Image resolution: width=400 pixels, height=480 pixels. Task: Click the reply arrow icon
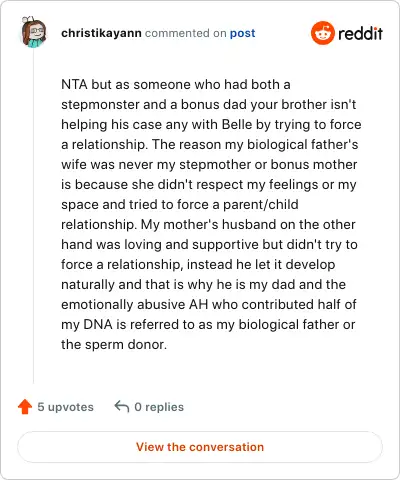[x=122, y=406]
